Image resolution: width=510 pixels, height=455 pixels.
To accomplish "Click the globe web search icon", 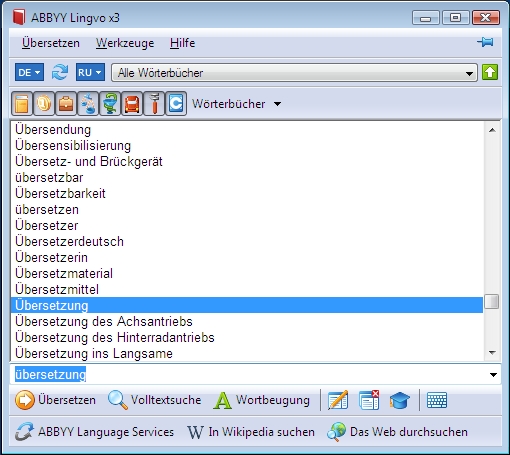I will coord(336,432).
